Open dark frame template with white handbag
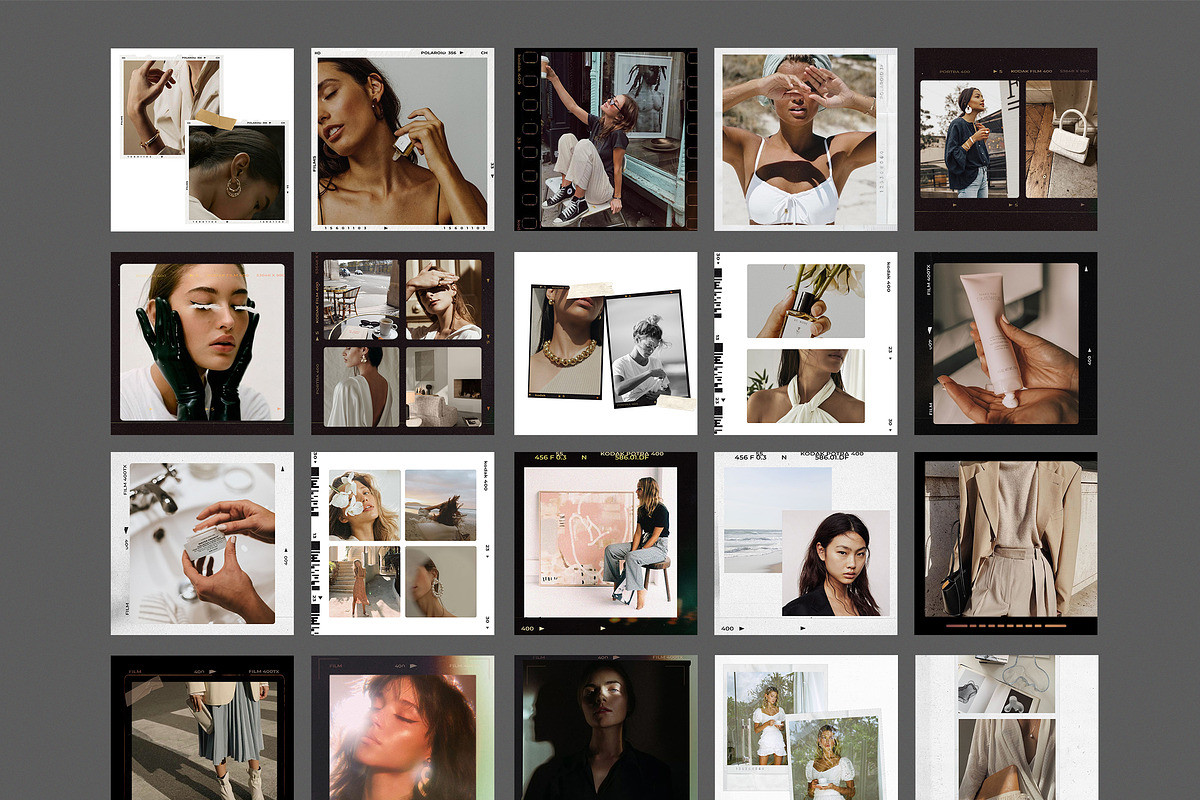1200x800 pixels. [1006, 140]
